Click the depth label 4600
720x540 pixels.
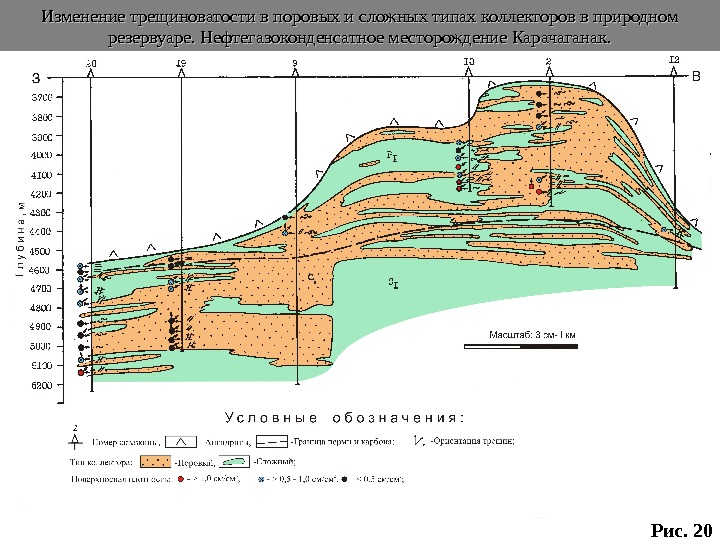point(40,270)
